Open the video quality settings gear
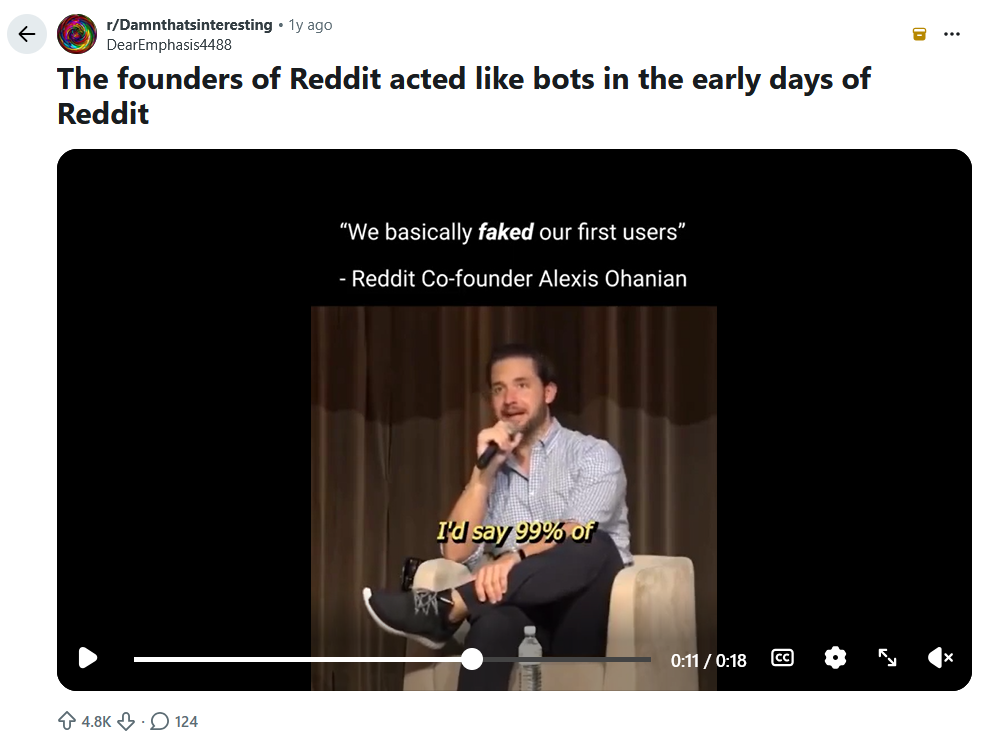Viewport: 999px width, 753px height. click(835, 658)
